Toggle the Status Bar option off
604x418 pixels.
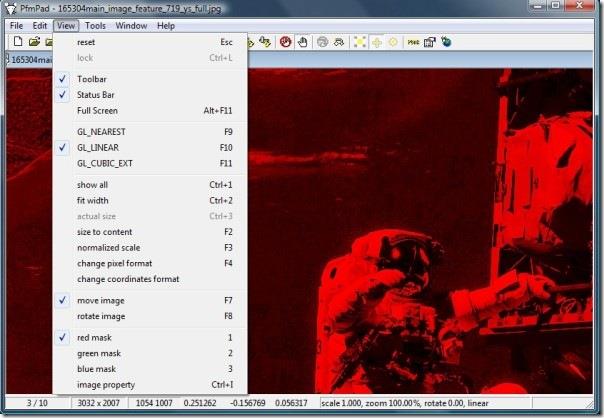(x=95, y=95)
